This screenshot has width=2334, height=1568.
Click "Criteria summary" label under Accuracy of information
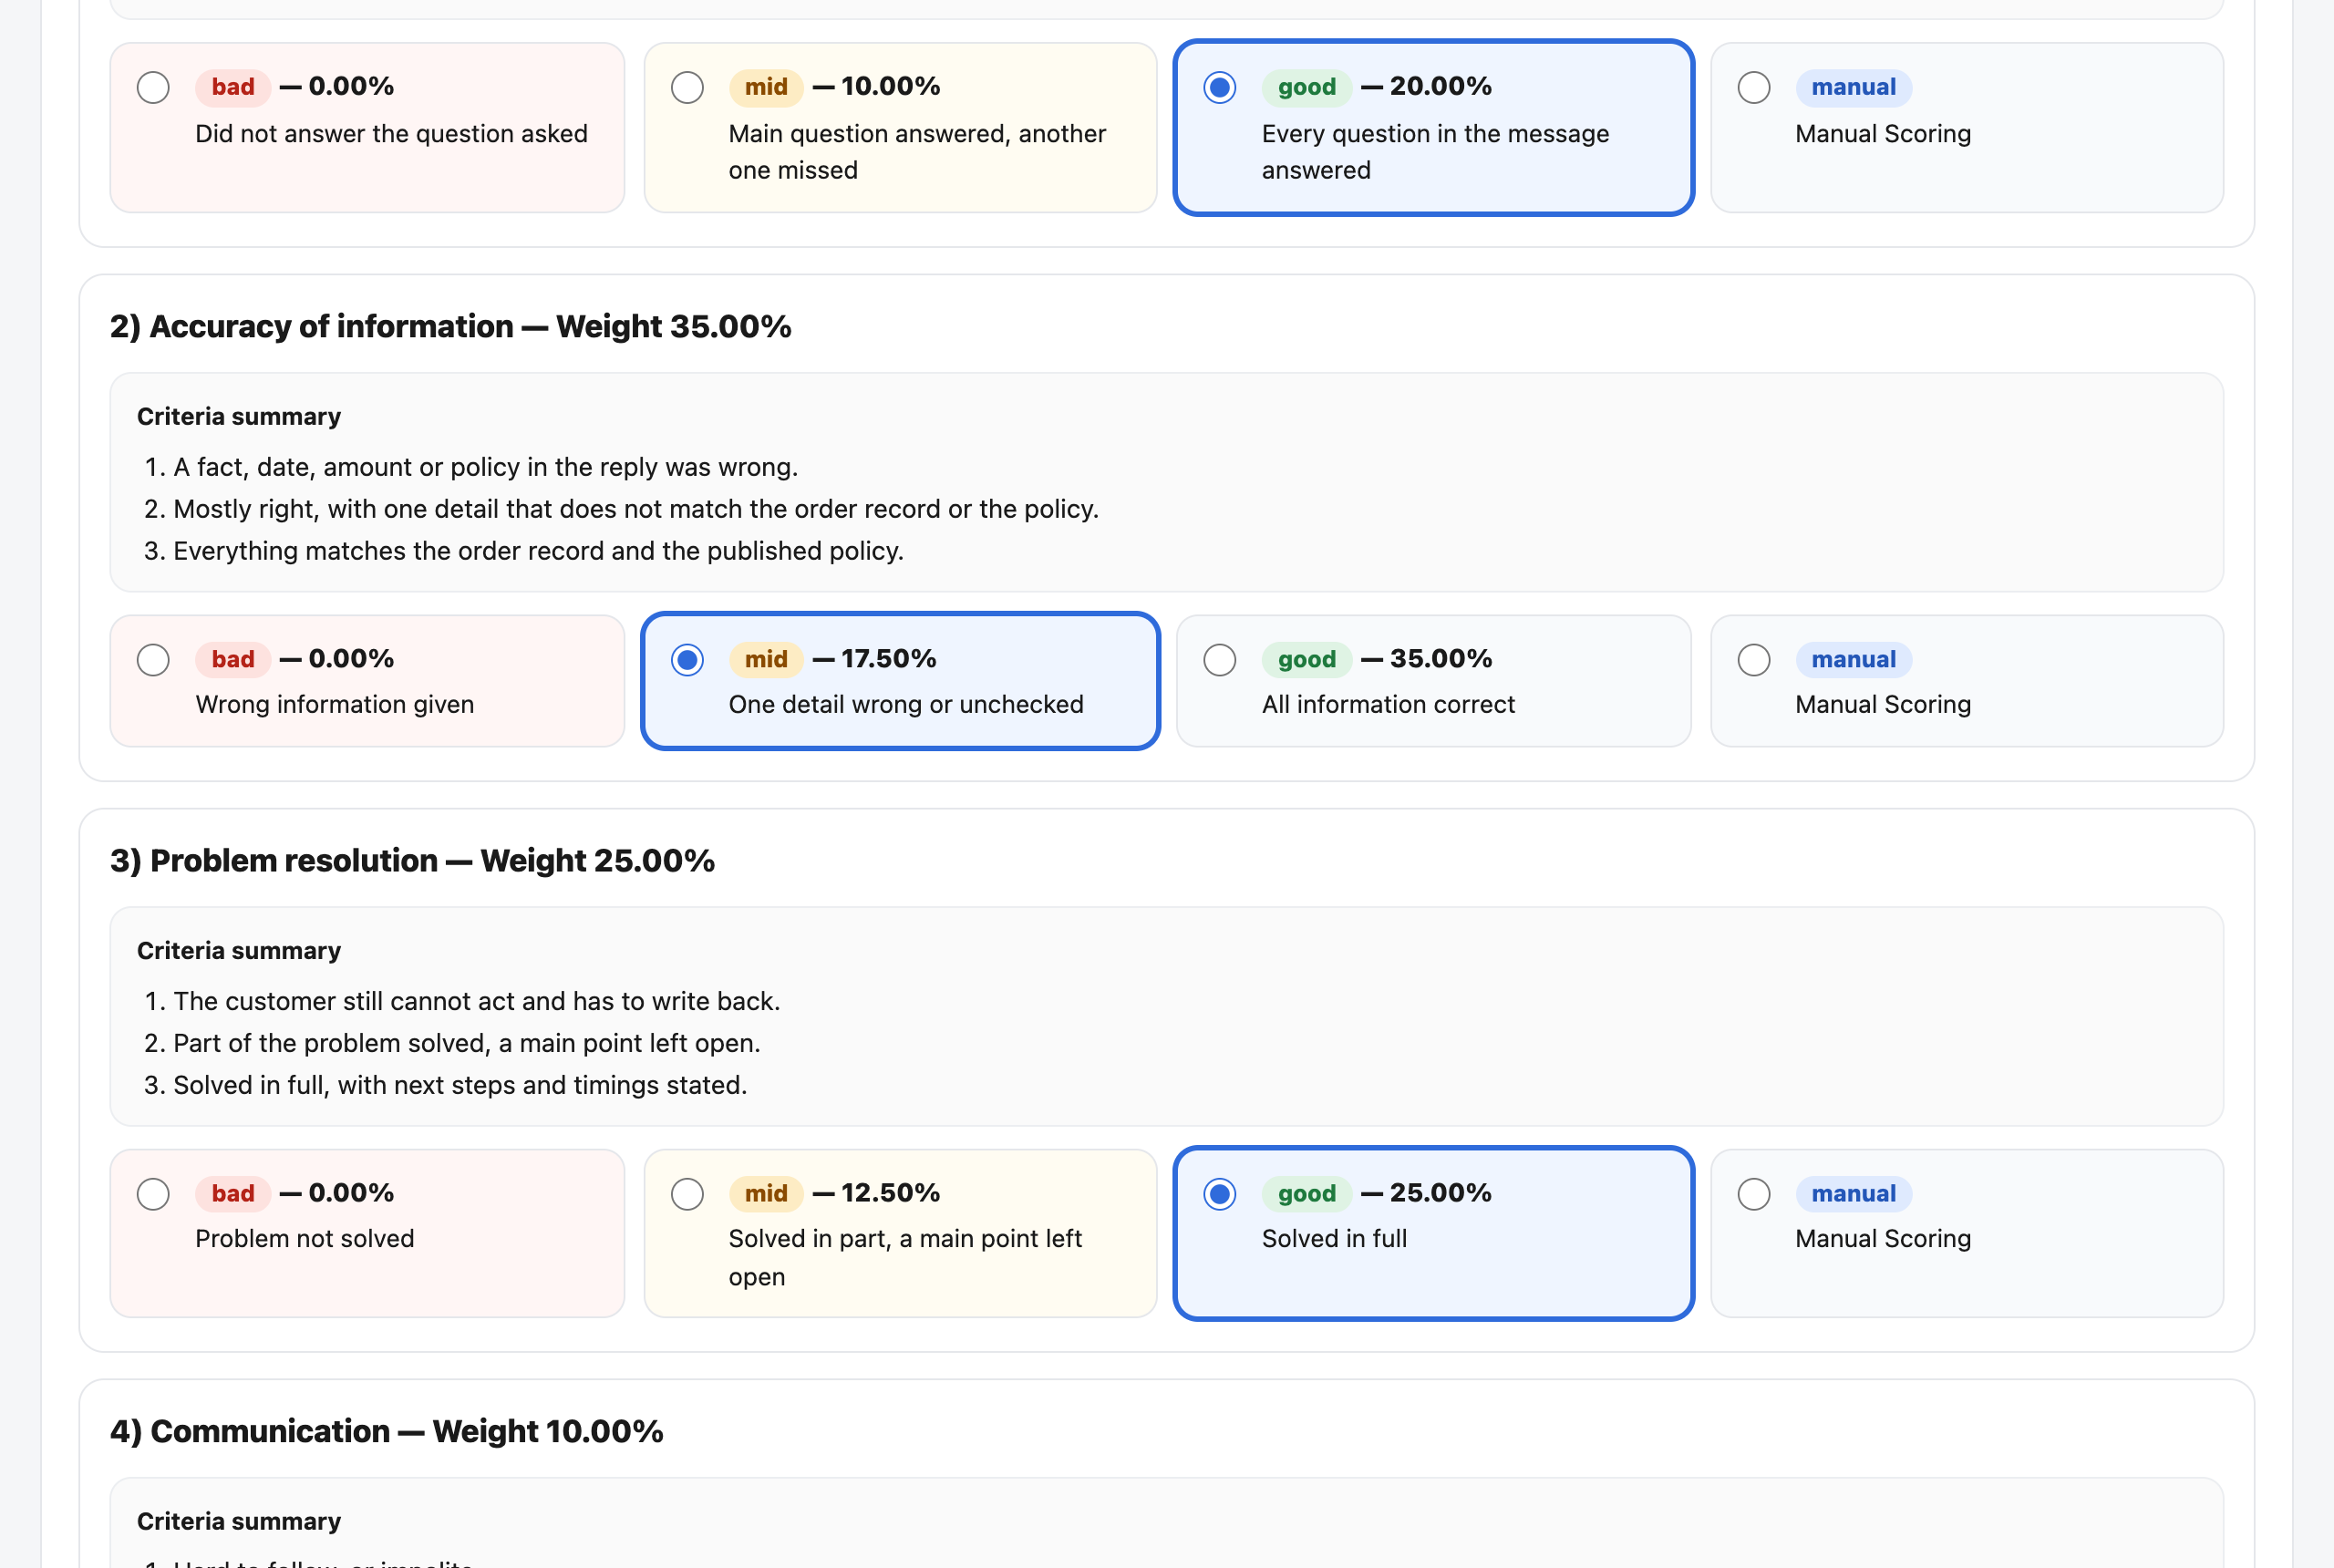pos(239,416)
